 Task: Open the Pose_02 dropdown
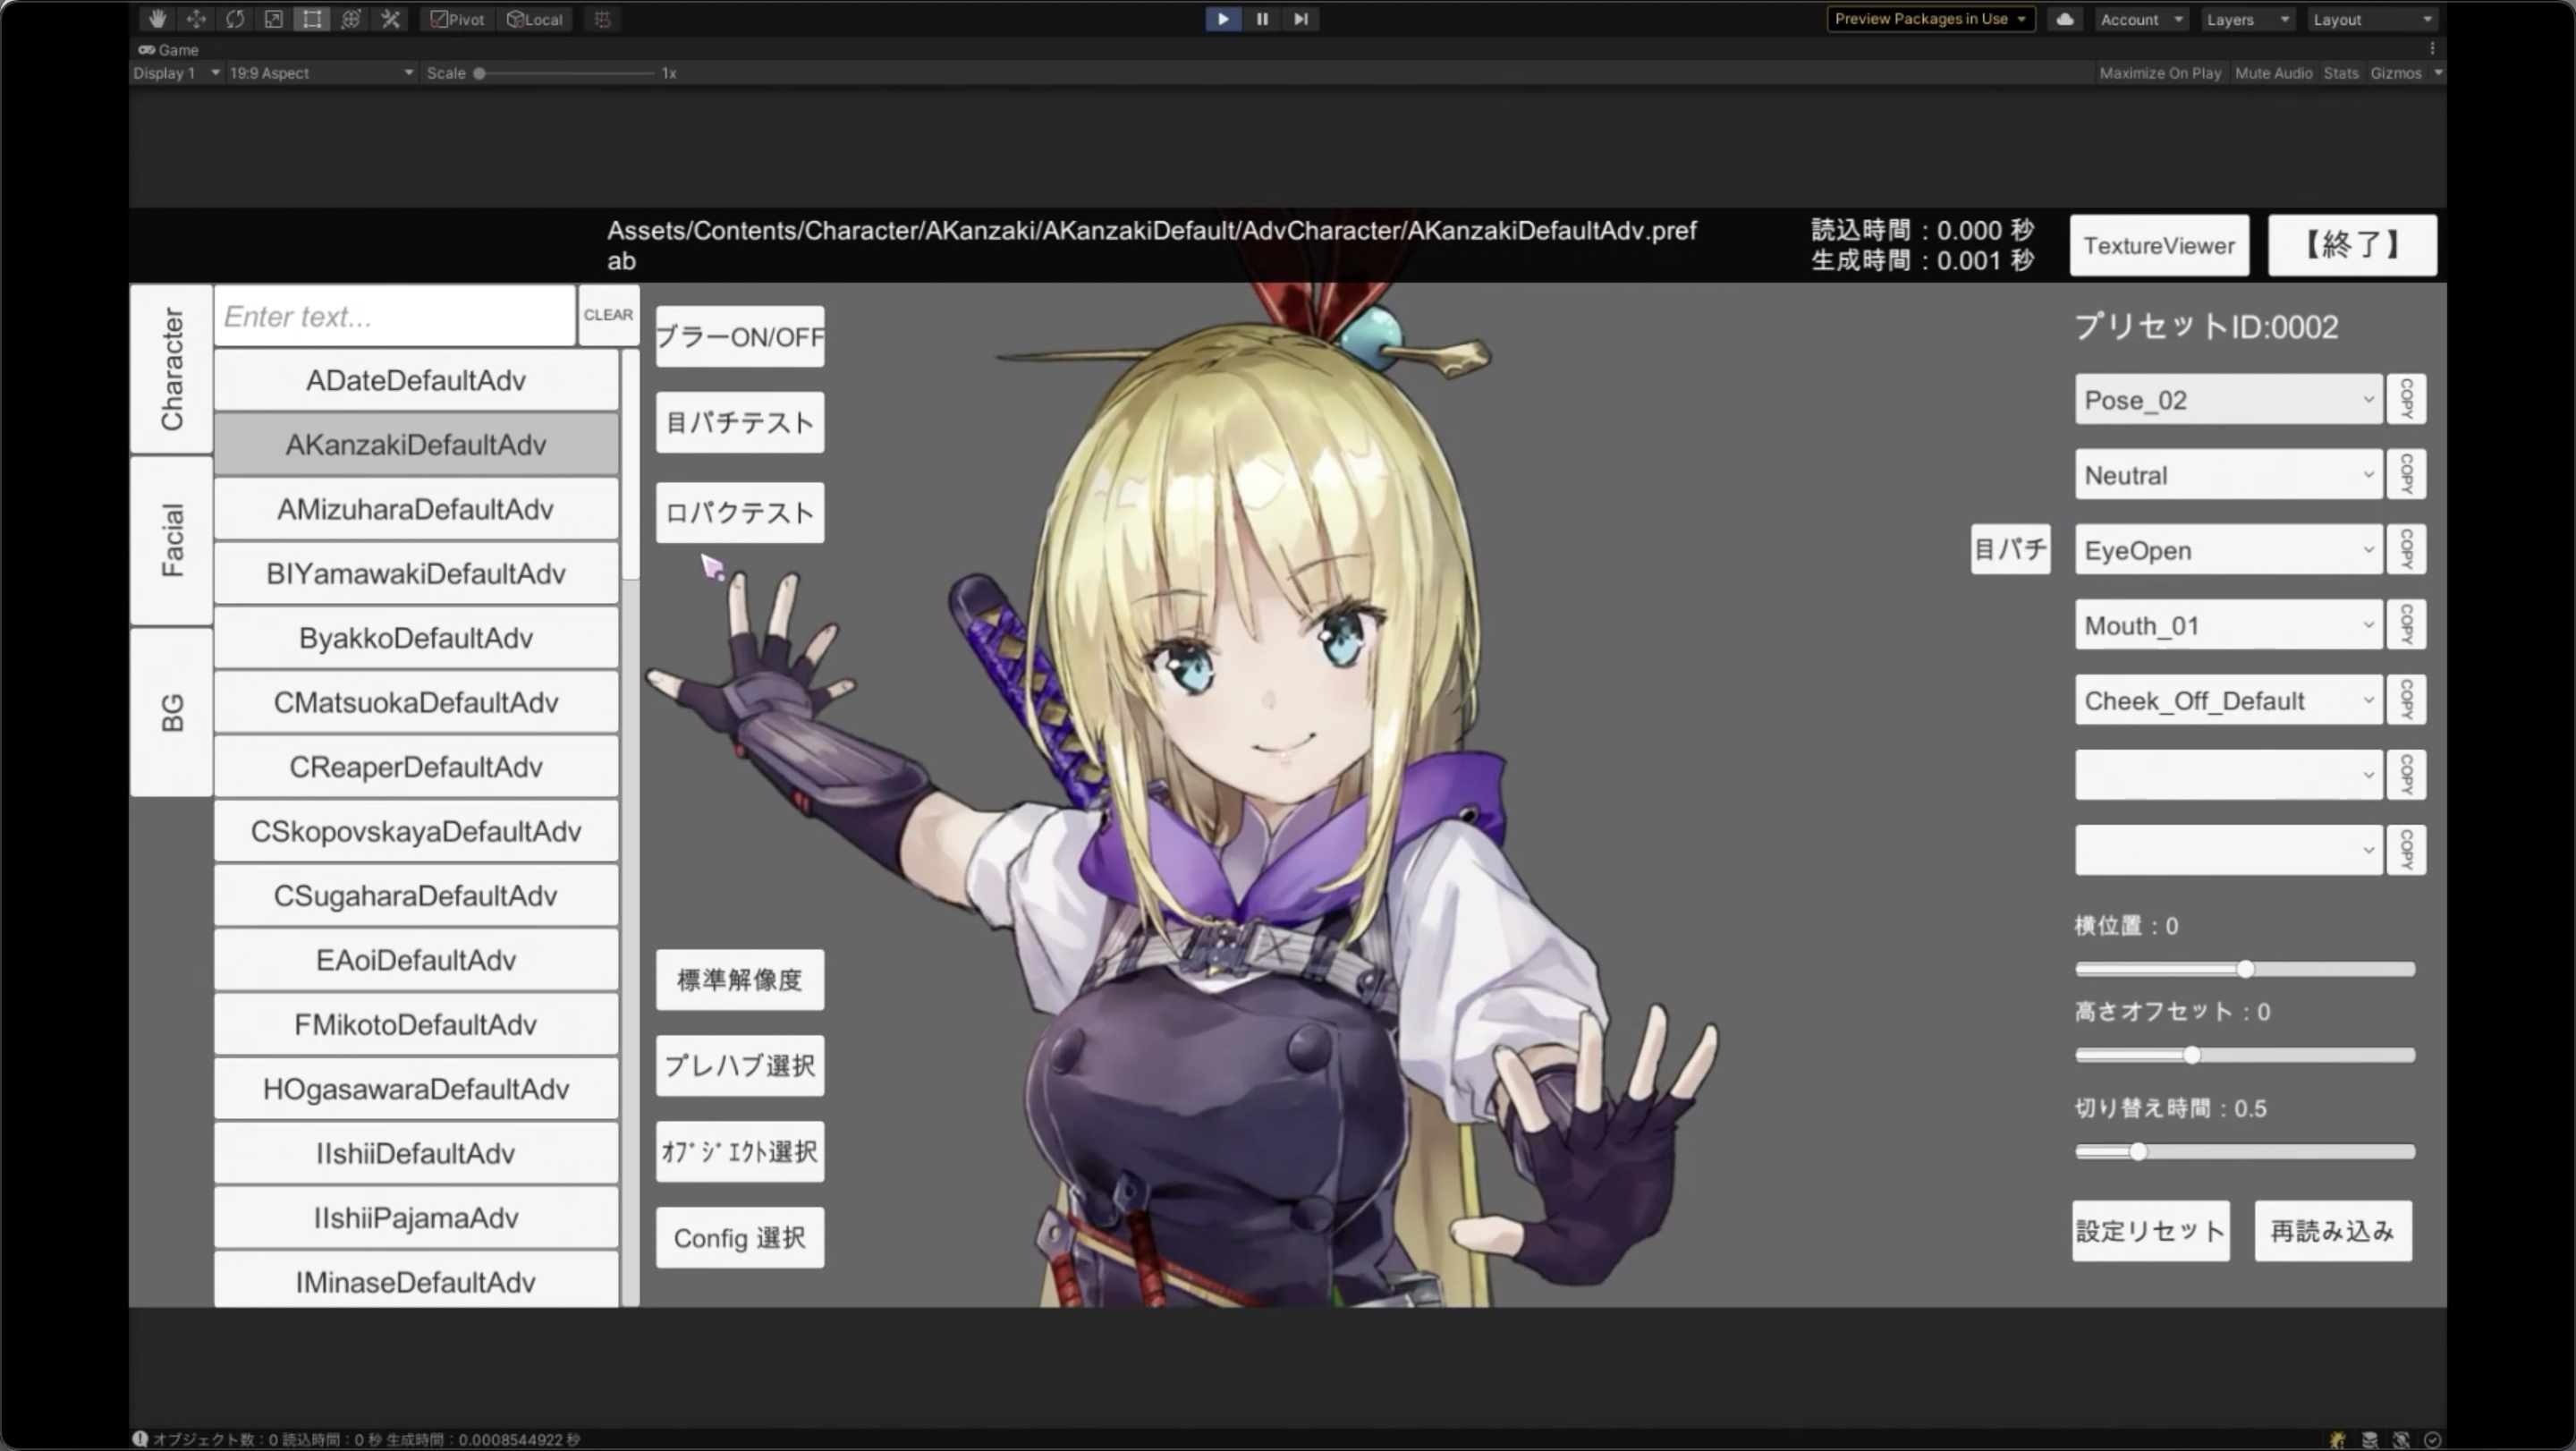click(2227, 400)
